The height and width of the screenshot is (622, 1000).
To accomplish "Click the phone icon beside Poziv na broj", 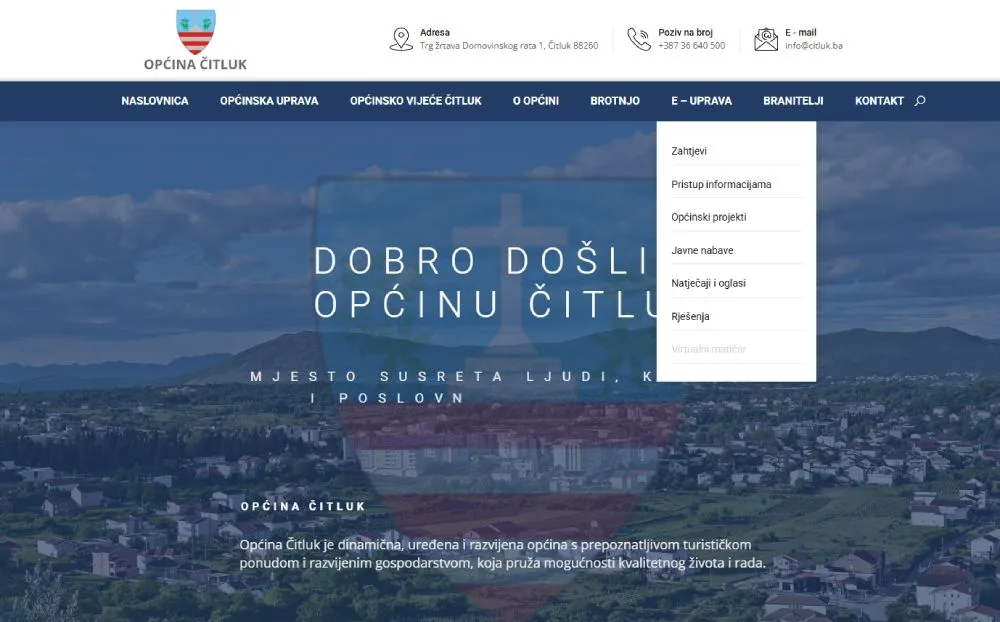I will point(638,39).
